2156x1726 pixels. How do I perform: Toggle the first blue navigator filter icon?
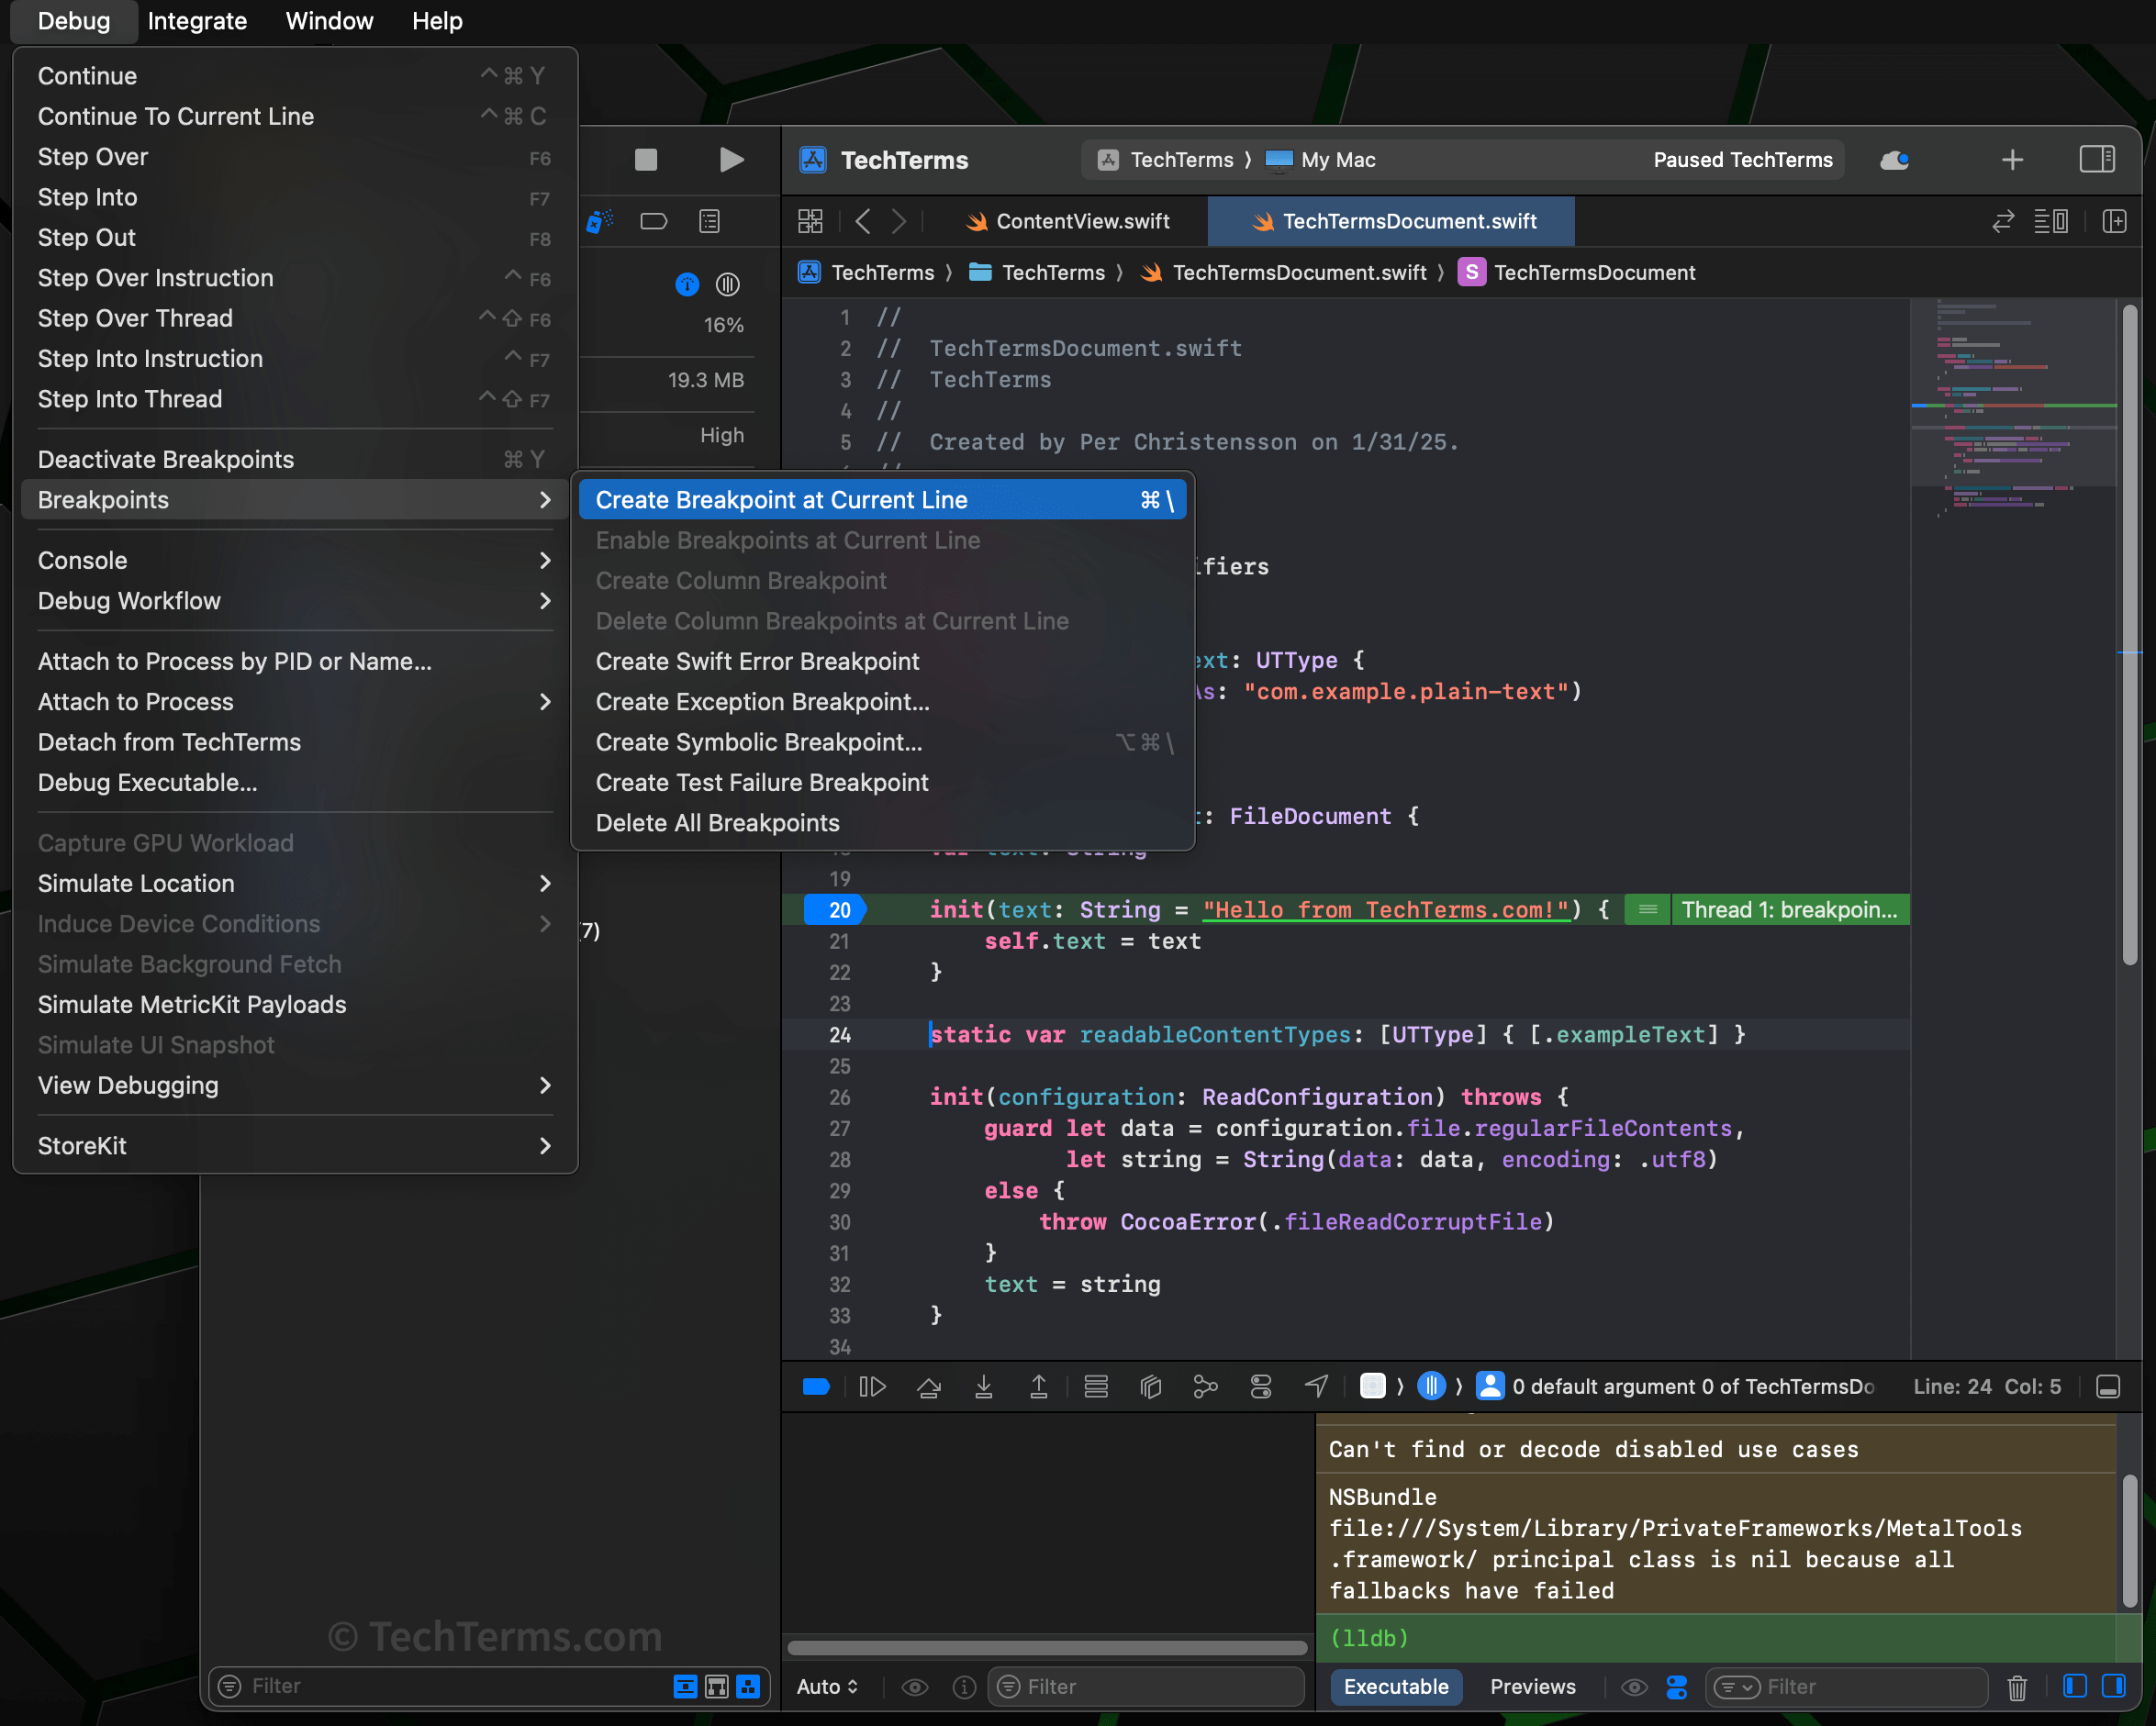coord(685,1687)
